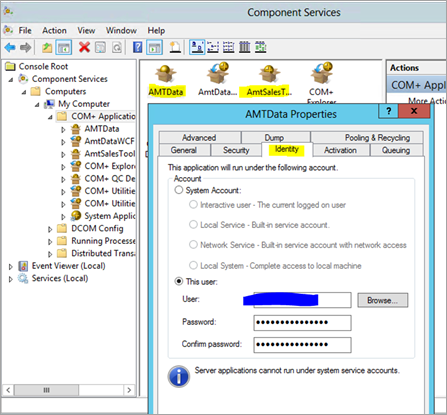Switch to Small Icons view

(213, 47)
